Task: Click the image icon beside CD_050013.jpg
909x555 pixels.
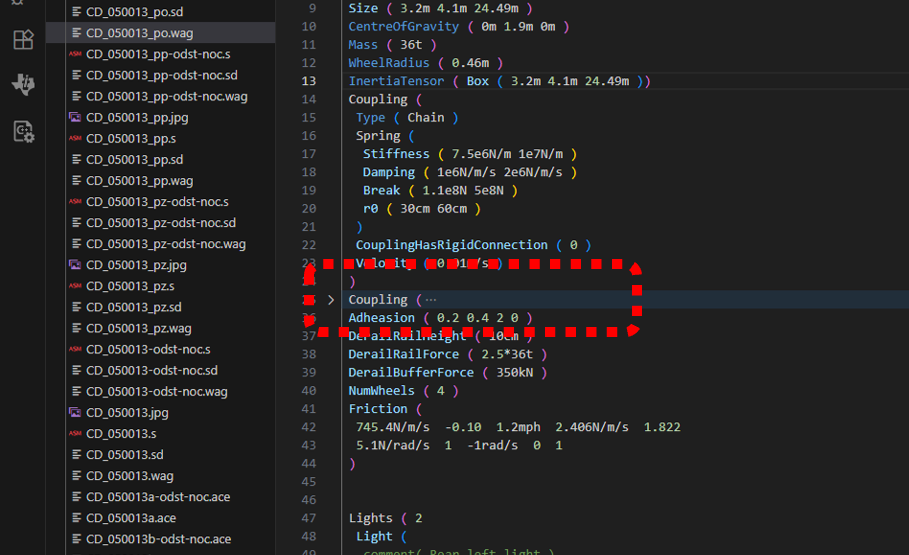Action: [75, 412]
